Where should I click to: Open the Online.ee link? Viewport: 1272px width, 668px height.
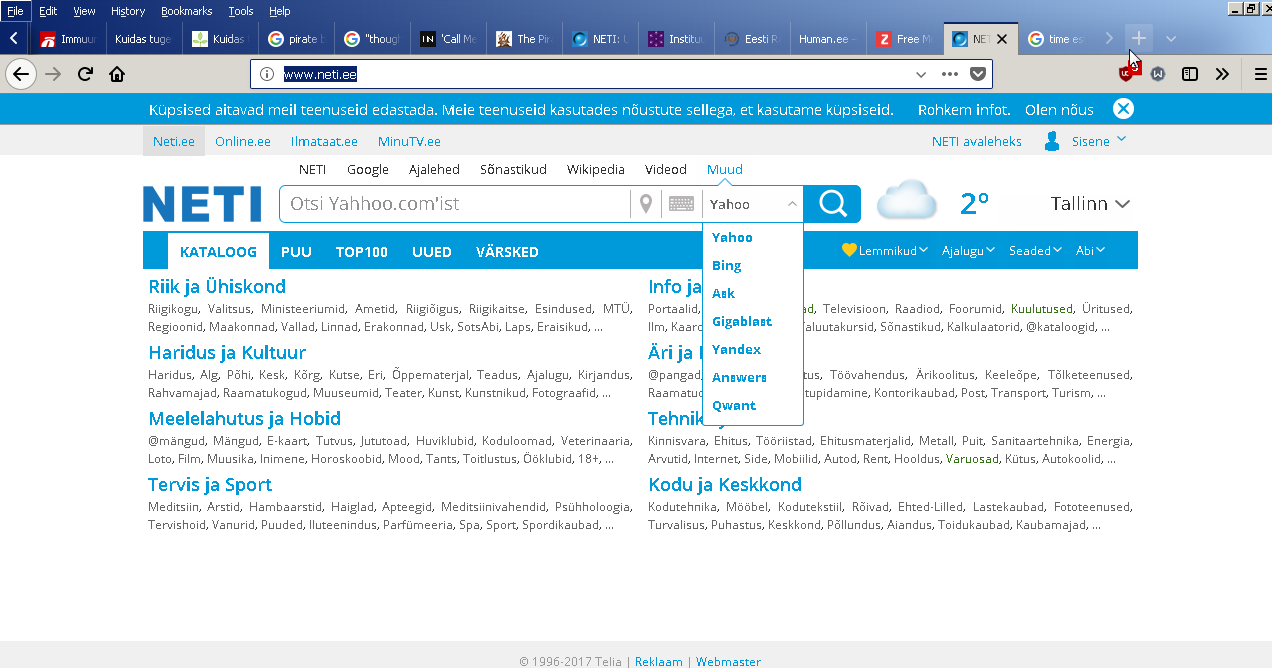tap(243, 141)
